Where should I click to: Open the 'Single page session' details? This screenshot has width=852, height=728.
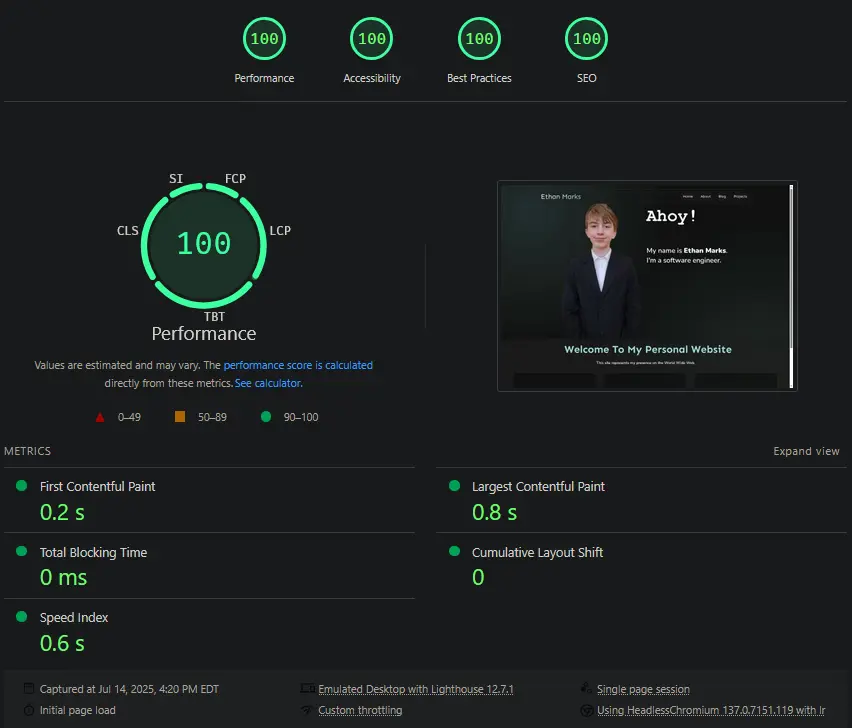643,689
